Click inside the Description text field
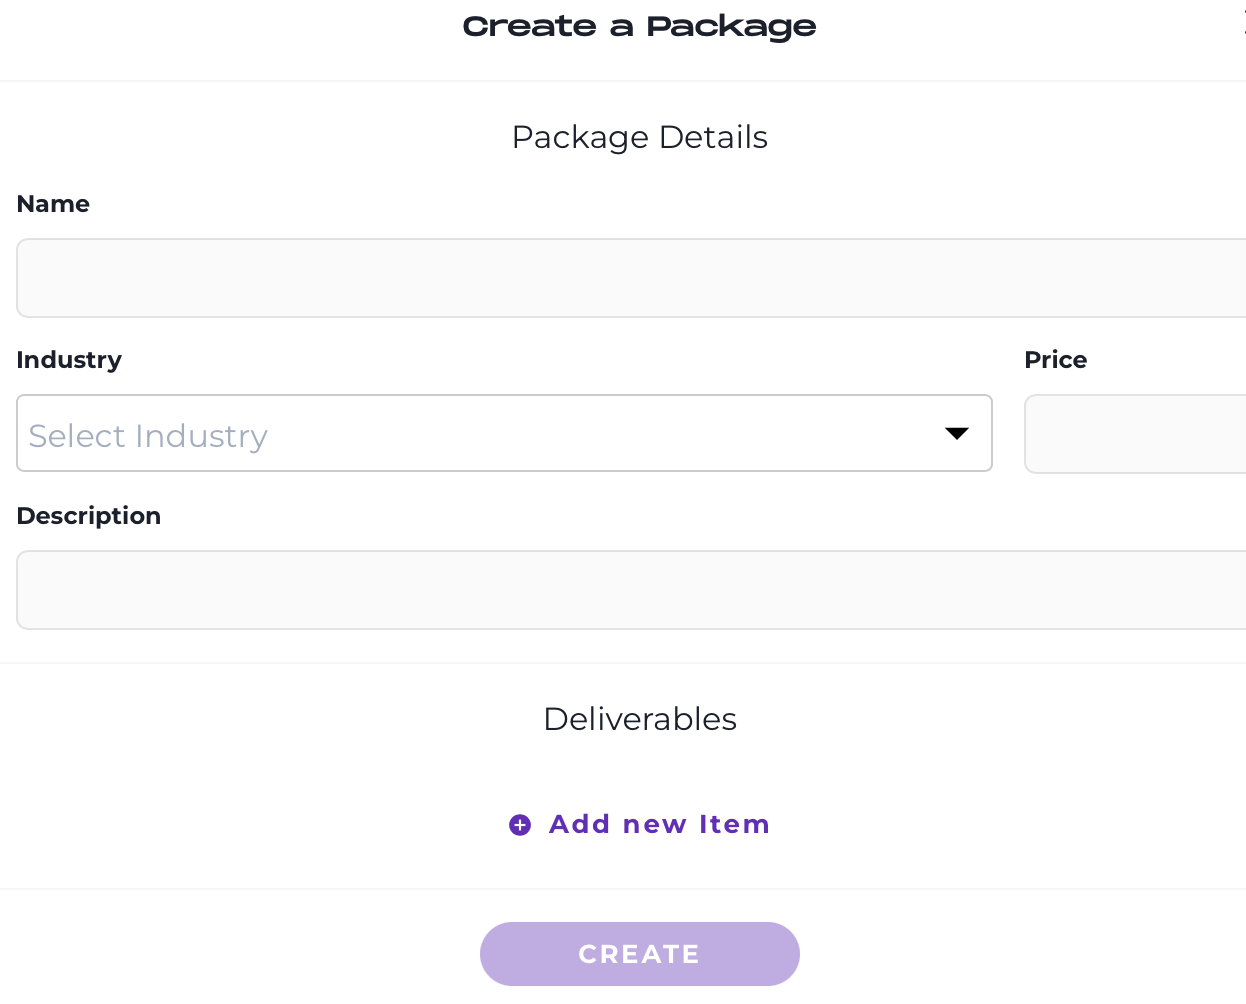 pos(631,590)
